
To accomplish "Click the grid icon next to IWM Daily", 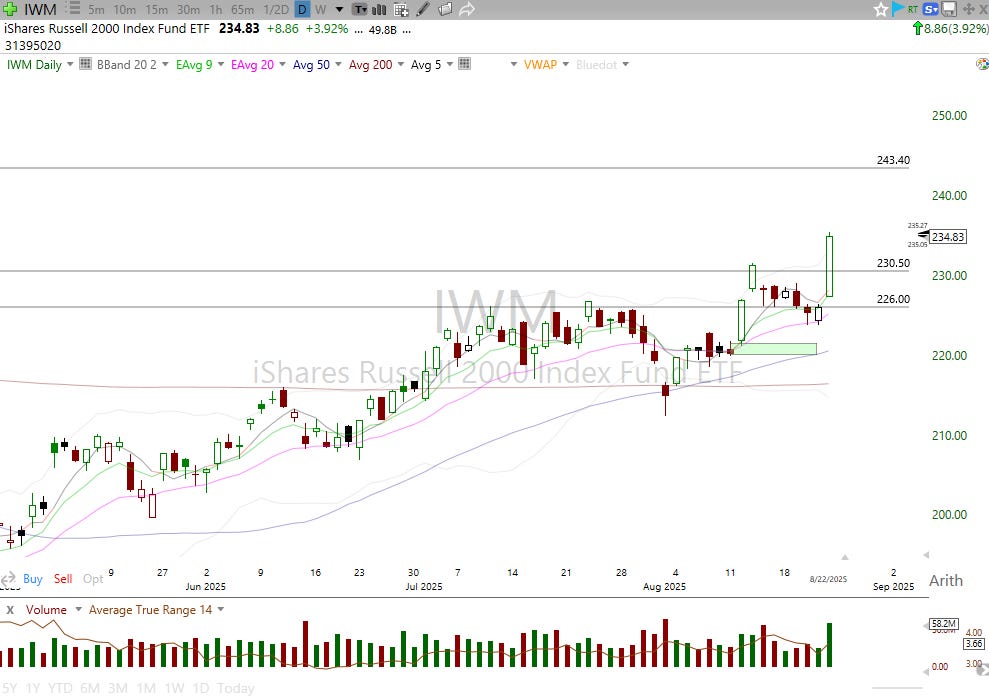I will [x=85, y=64].
